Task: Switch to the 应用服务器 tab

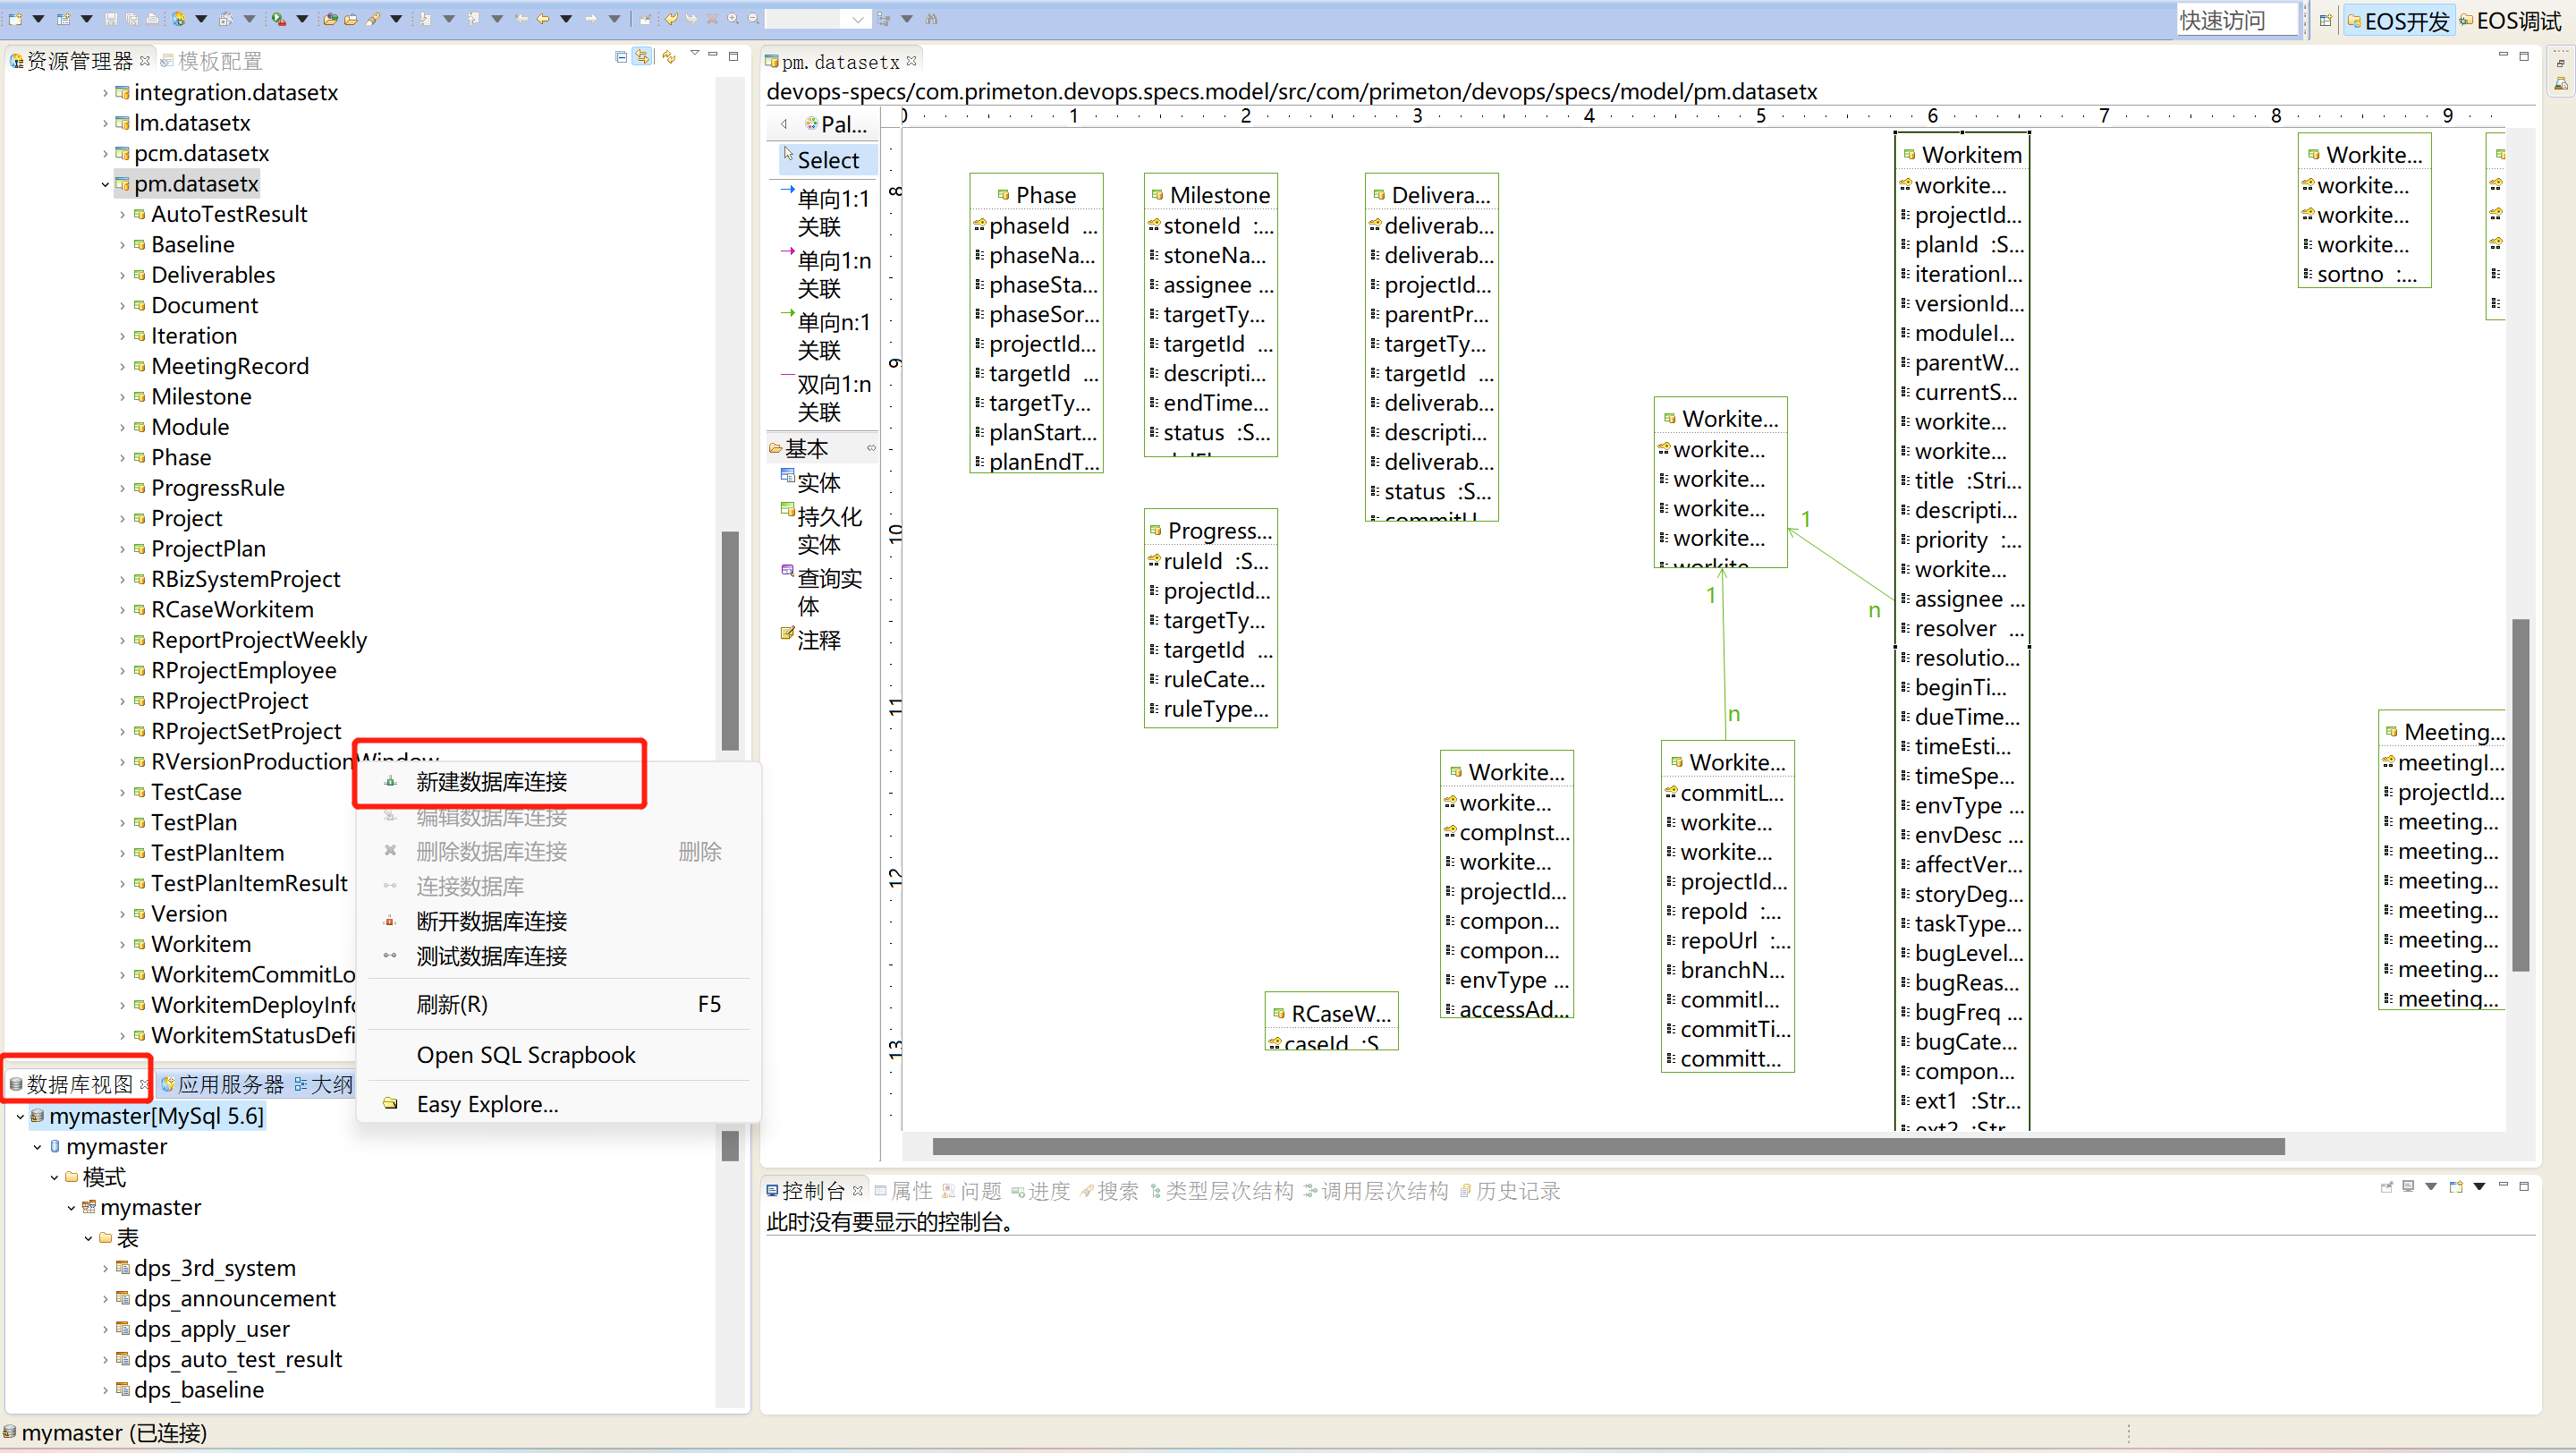Action: 229,1084
